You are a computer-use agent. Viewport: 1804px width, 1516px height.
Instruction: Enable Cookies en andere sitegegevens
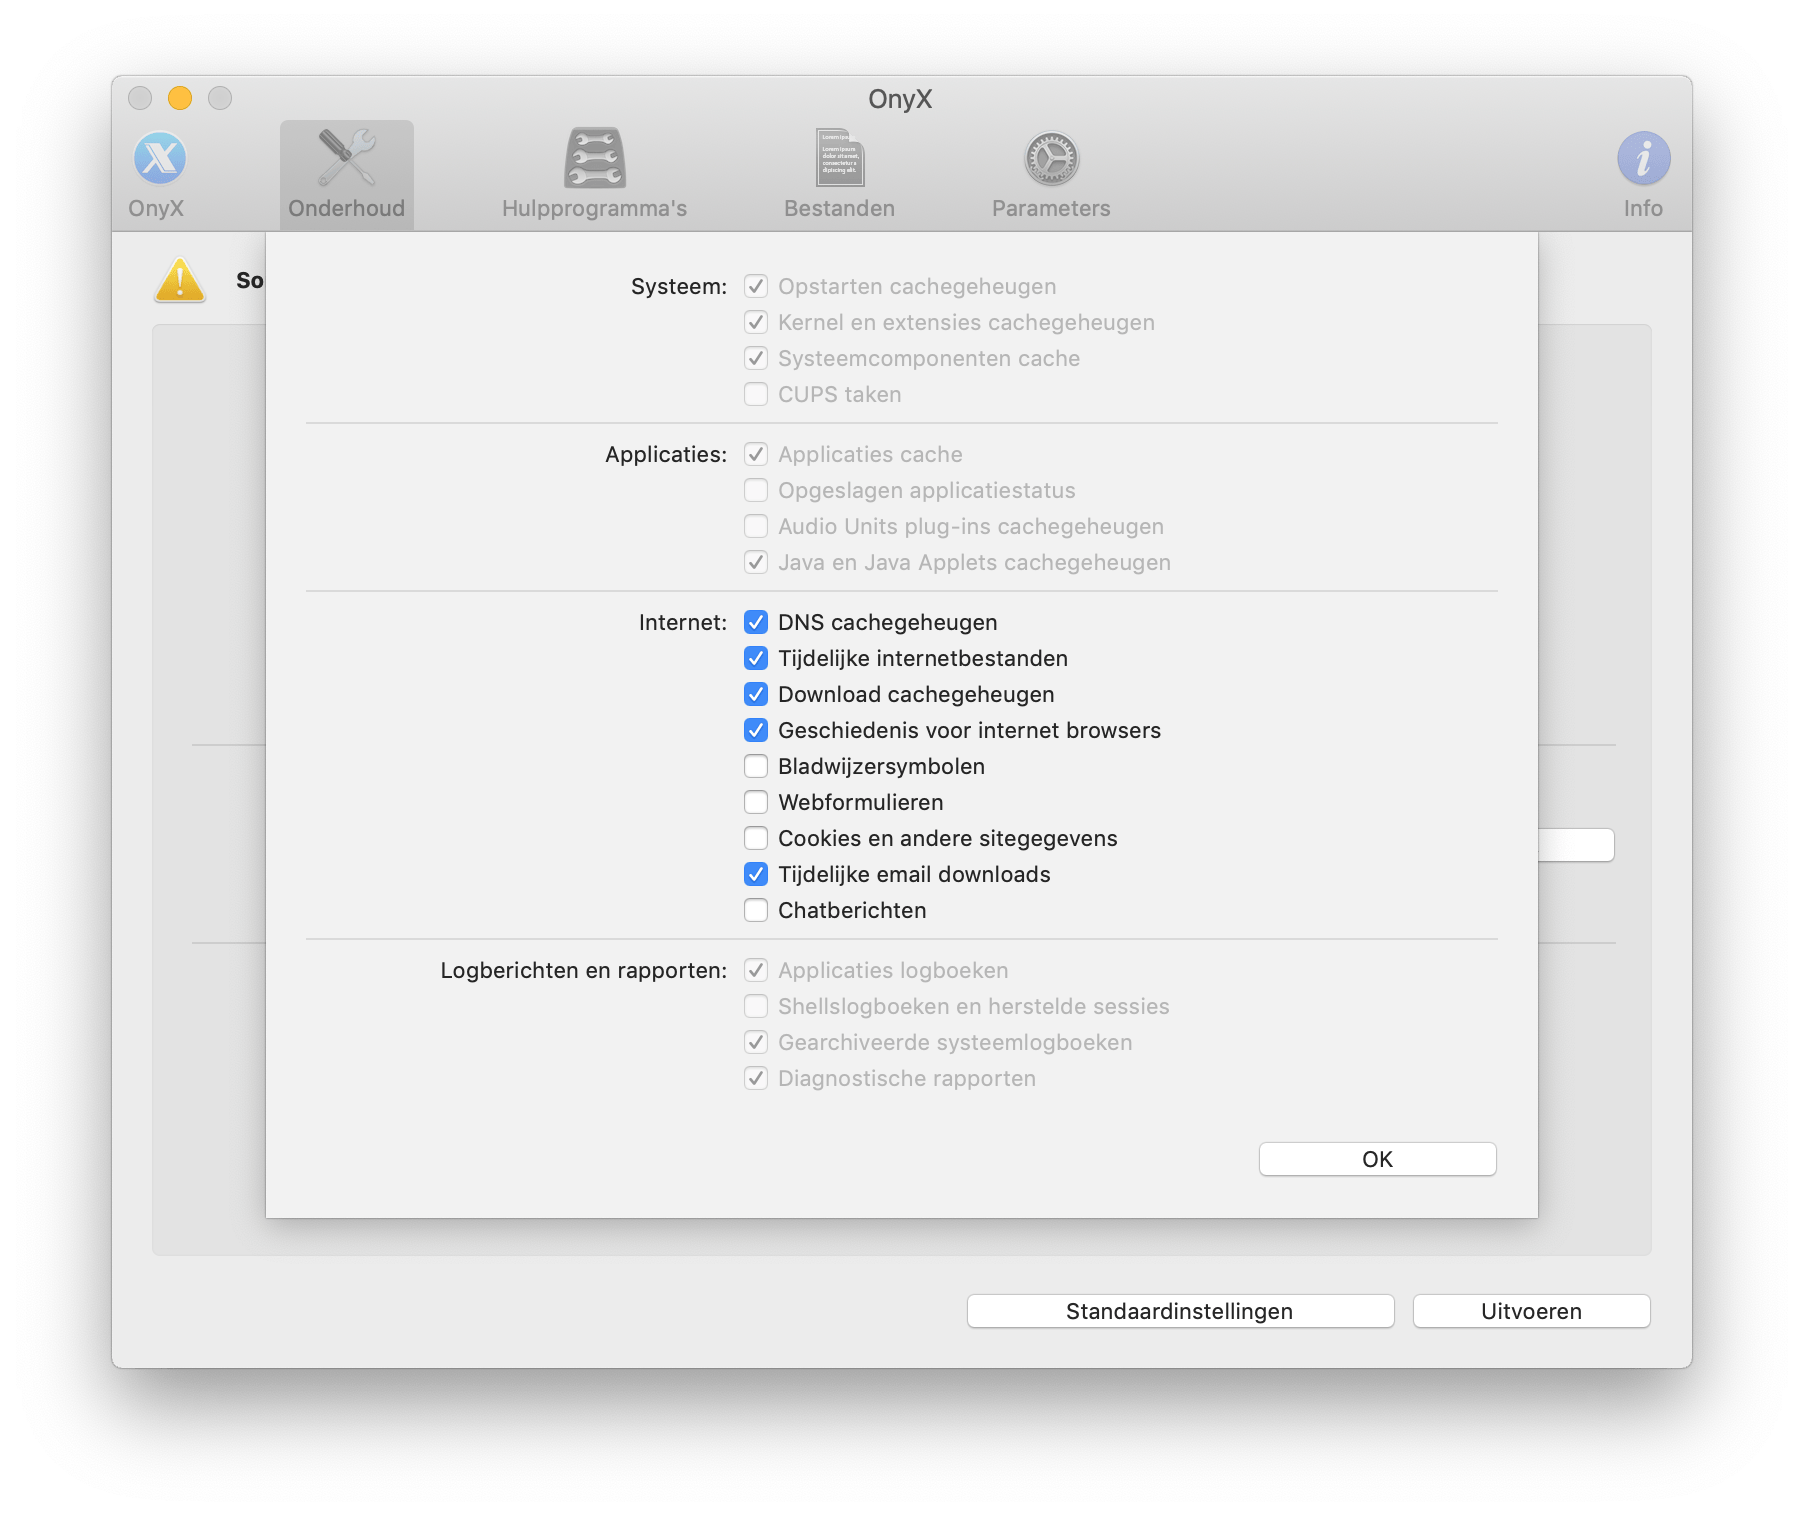coord(756,838)
